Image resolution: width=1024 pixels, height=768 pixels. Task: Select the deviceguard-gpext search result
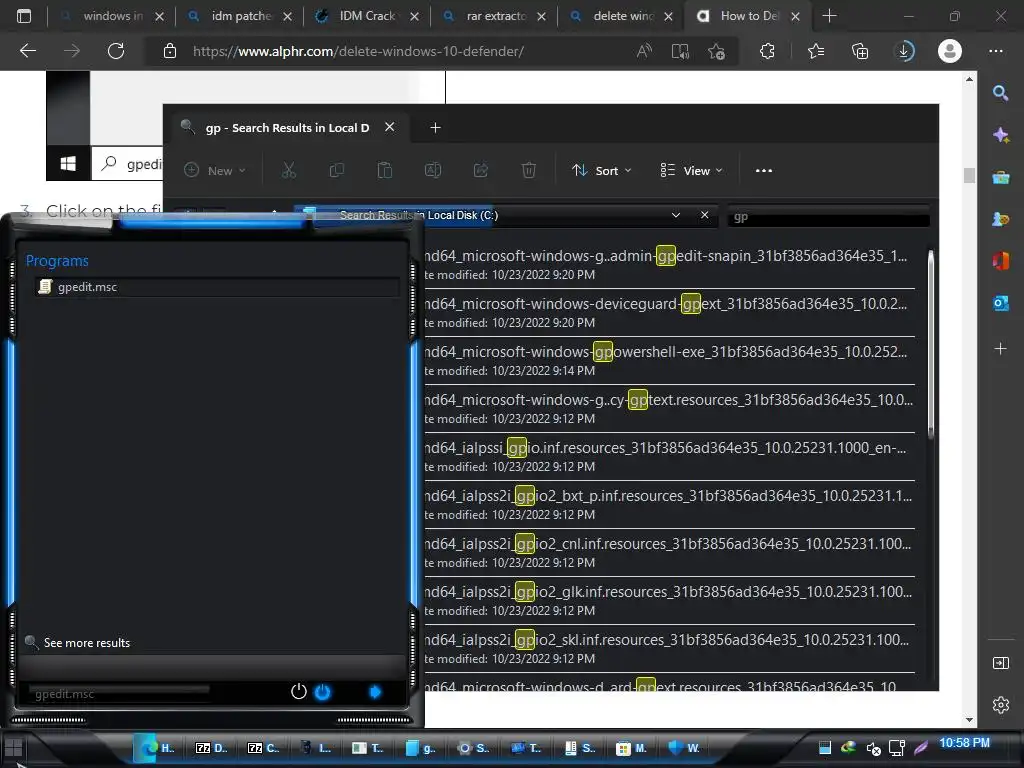(669, 313)
